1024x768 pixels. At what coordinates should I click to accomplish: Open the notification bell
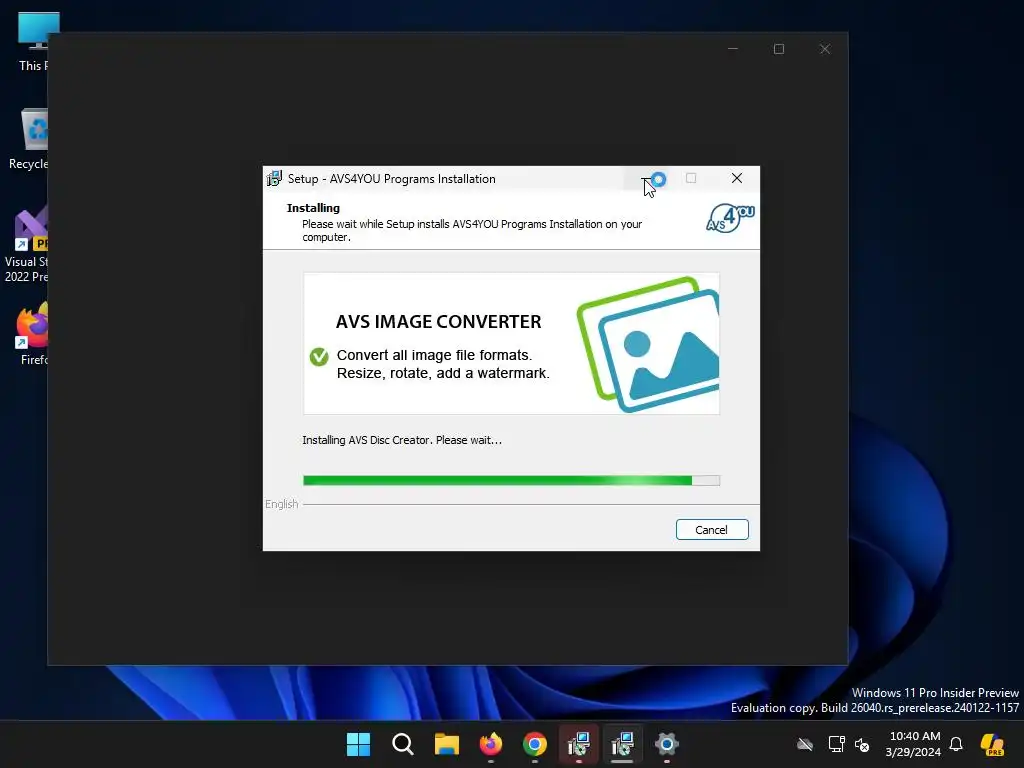(x=956, y=744)
